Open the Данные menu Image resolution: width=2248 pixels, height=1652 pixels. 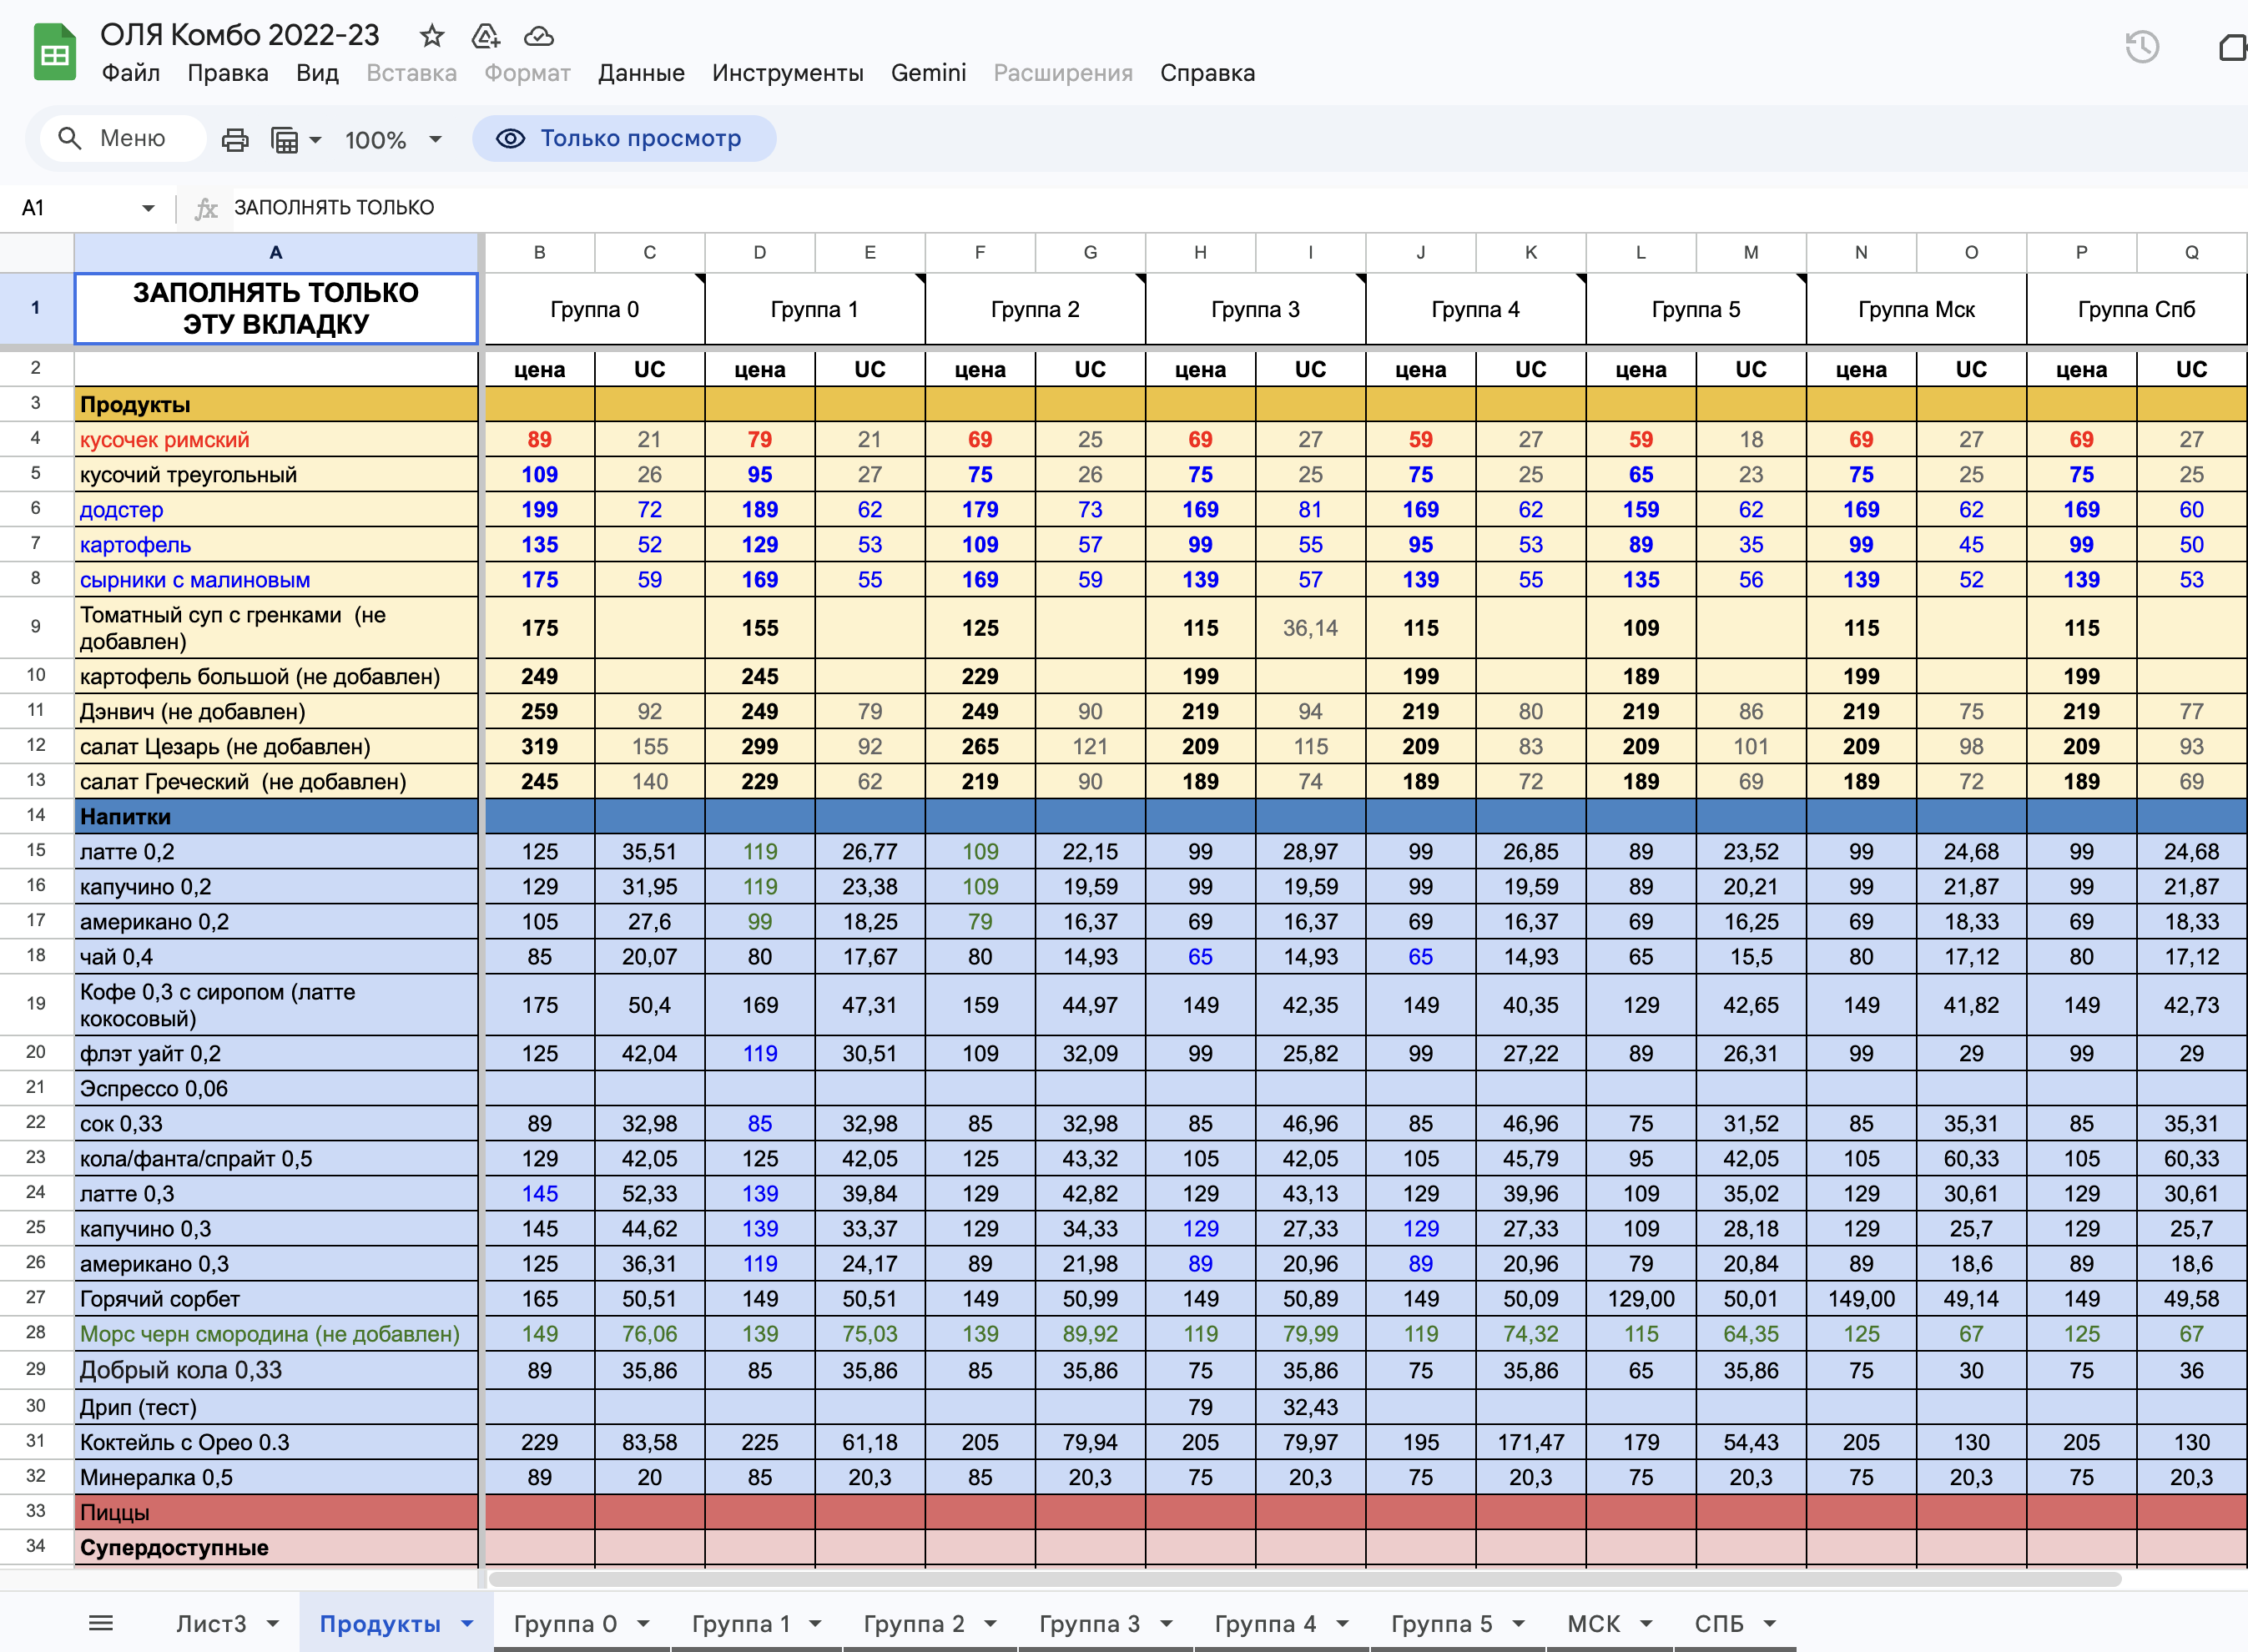pos(640,73)
